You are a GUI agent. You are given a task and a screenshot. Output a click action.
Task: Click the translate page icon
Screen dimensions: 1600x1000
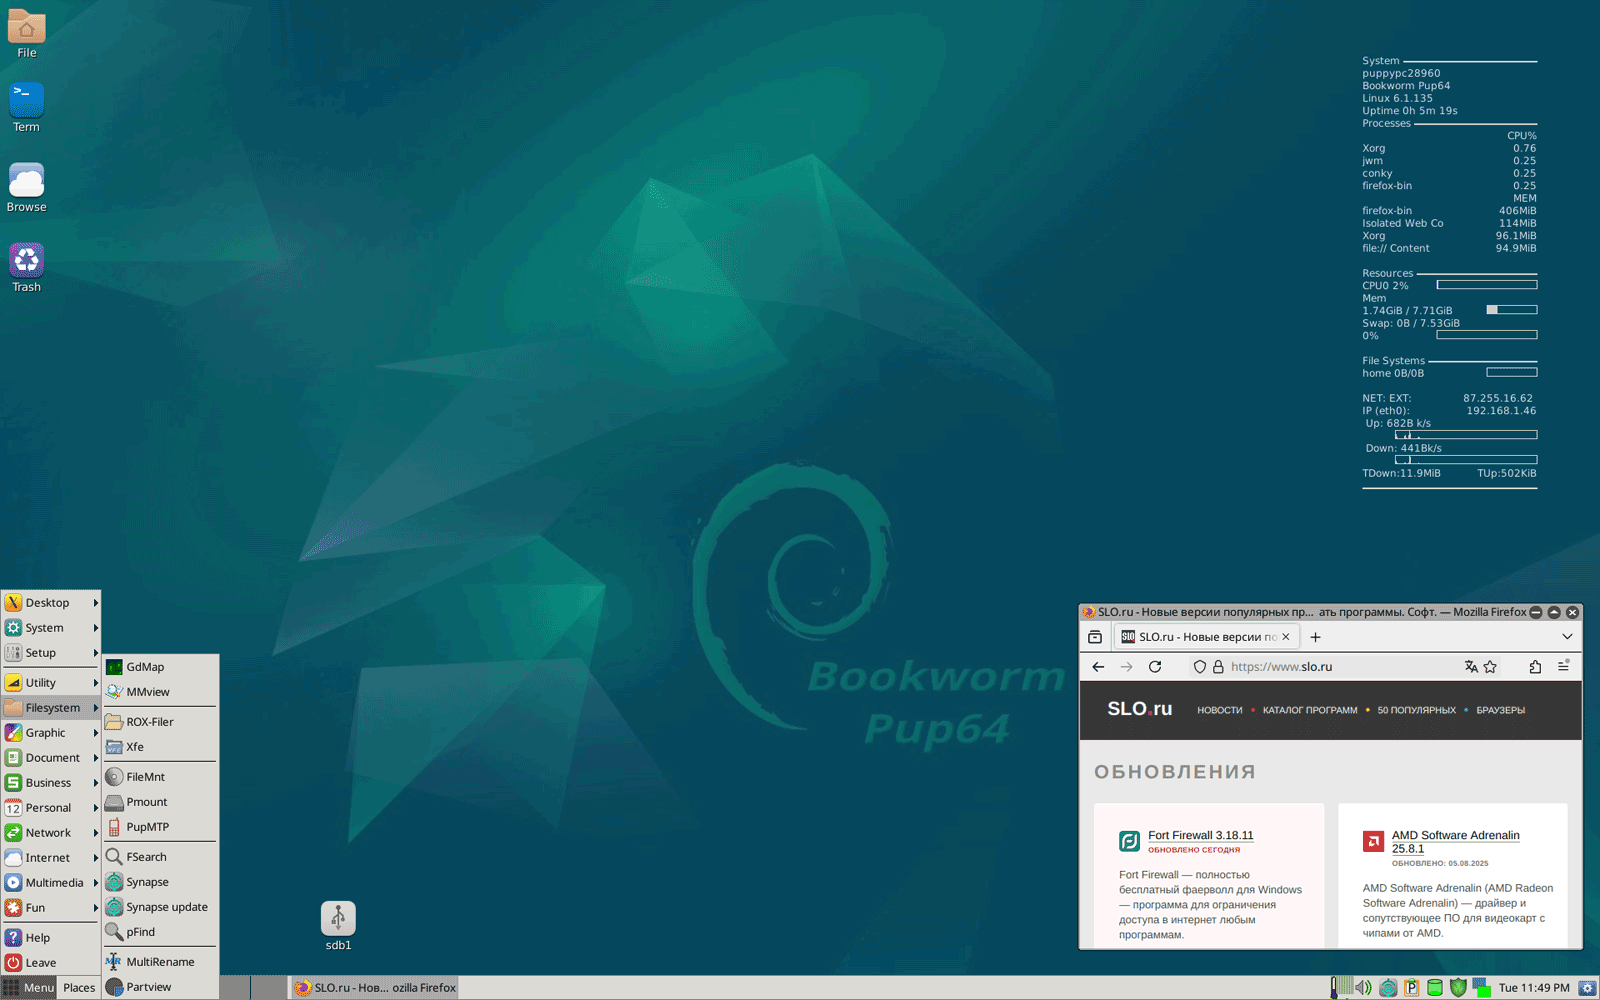[1471, 667]
